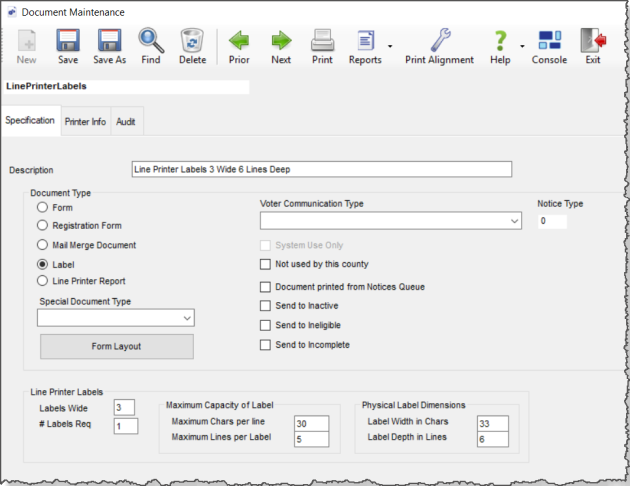The width and height of the screenshot is (630, 486).
Task: Open the Reports dropdown arrow
Action: (x=389, y=46)
